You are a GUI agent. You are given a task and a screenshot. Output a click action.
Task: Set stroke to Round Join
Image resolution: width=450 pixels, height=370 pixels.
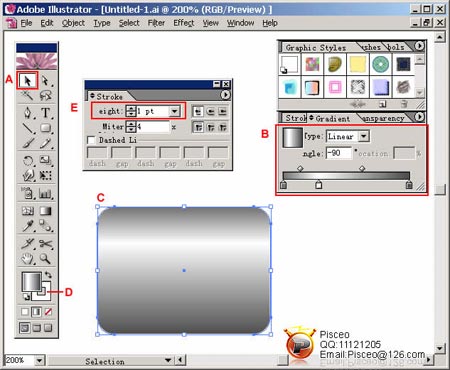(210, 127)
